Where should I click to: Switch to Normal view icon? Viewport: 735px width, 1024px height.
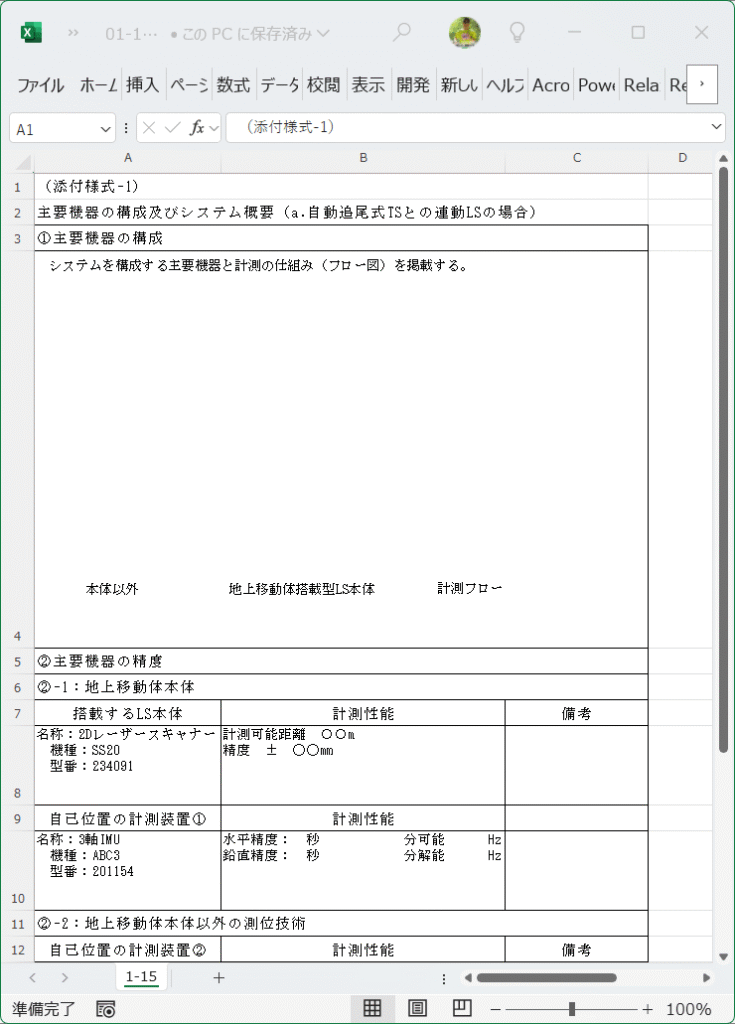tap(372, 1008)
